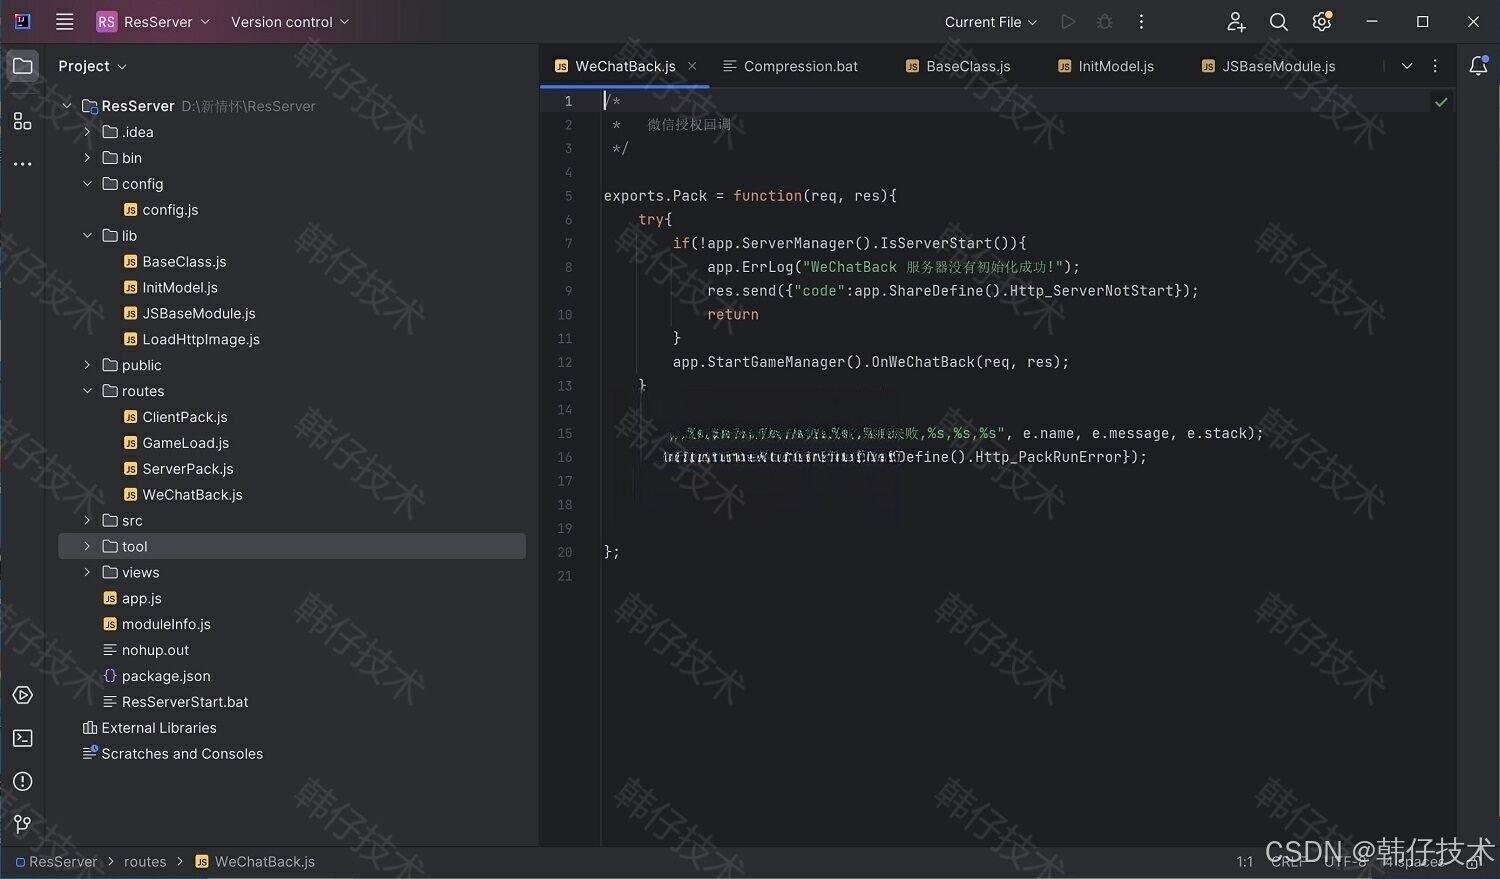Expand the src folder

pyautogui.click(x=87, y=521)
